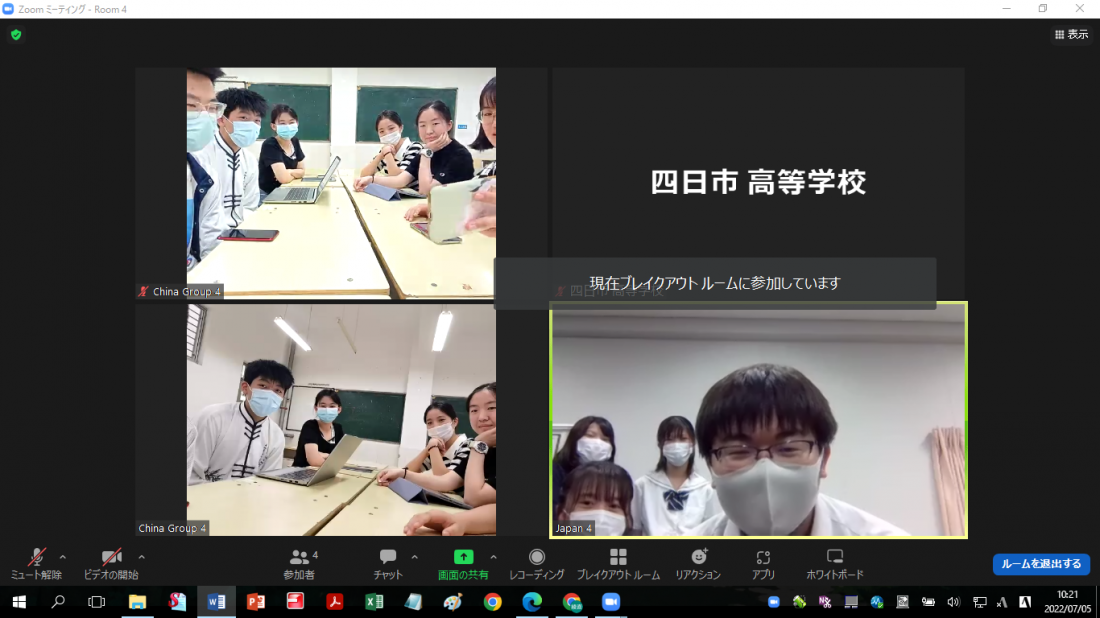The width and height of the screenshot is (1100, 618).
Task: Open ブレイクアウトルーム breakout rooms
Action: tap(618, 564)
